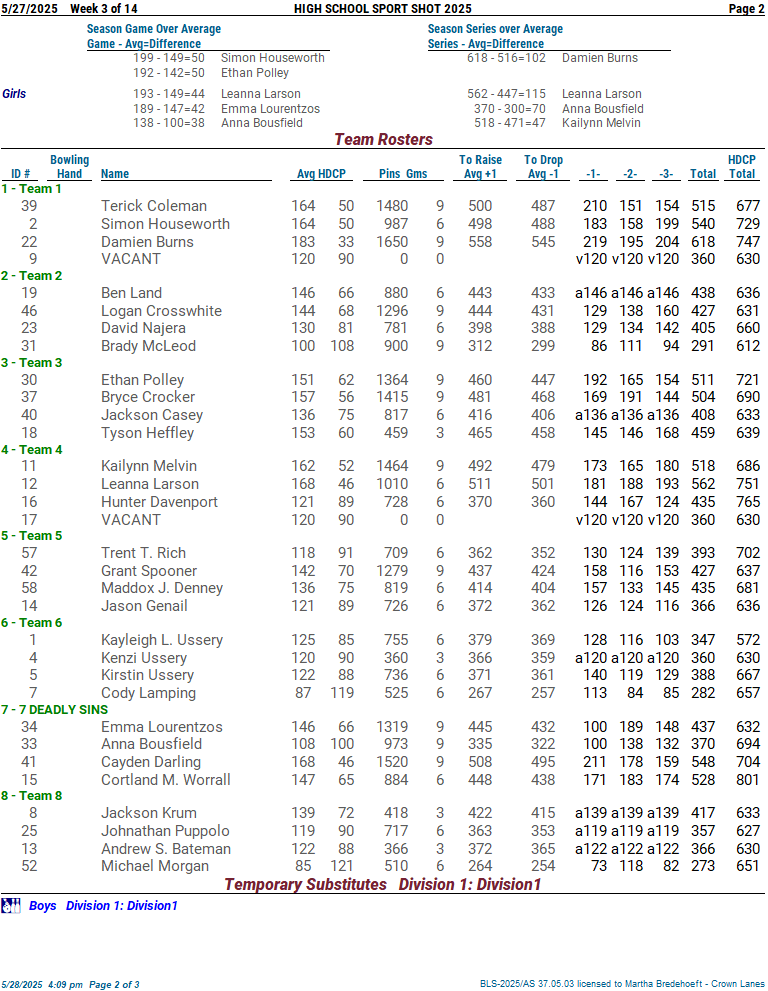
Task: Click the '4 - Team 4' group heading
Action: (32, 449)
